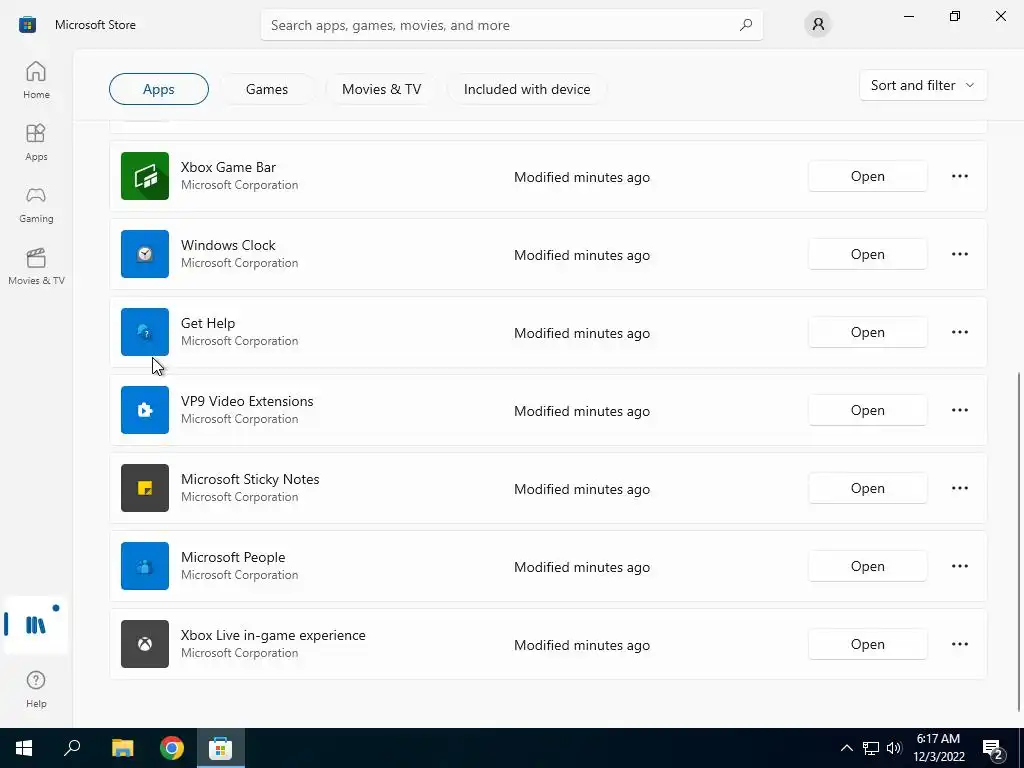
Task: Click the Microsoft Store logo icon
Action: point(27,25)
